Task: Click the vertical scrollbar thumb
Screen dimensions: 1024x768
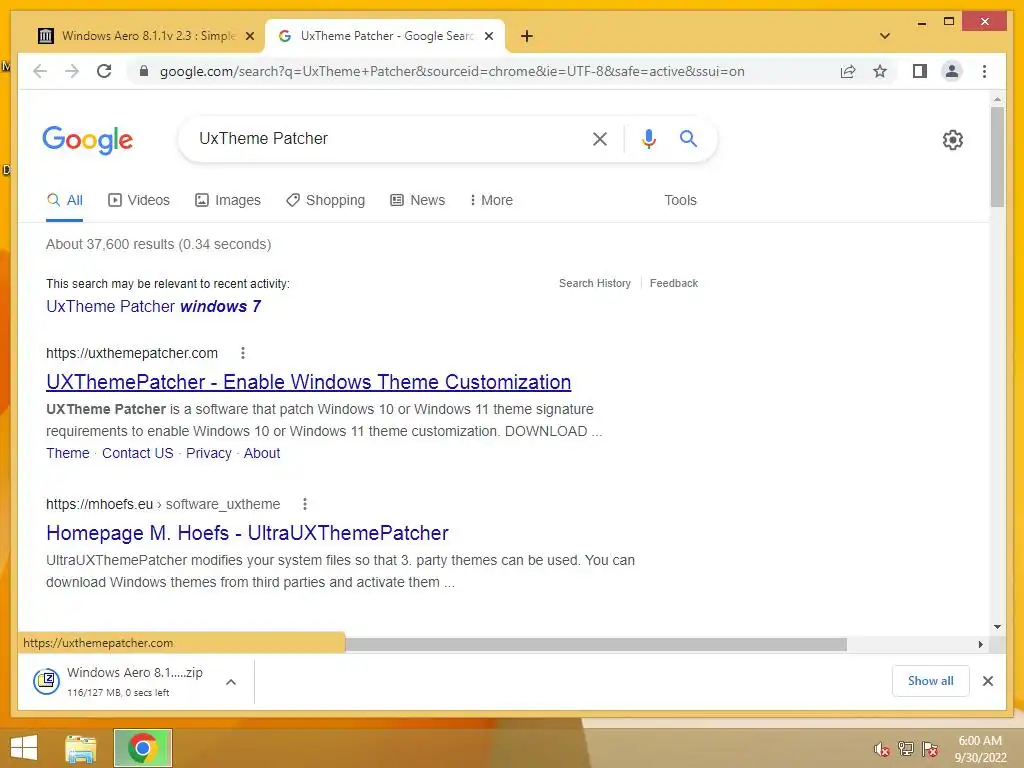Action: 997,157
